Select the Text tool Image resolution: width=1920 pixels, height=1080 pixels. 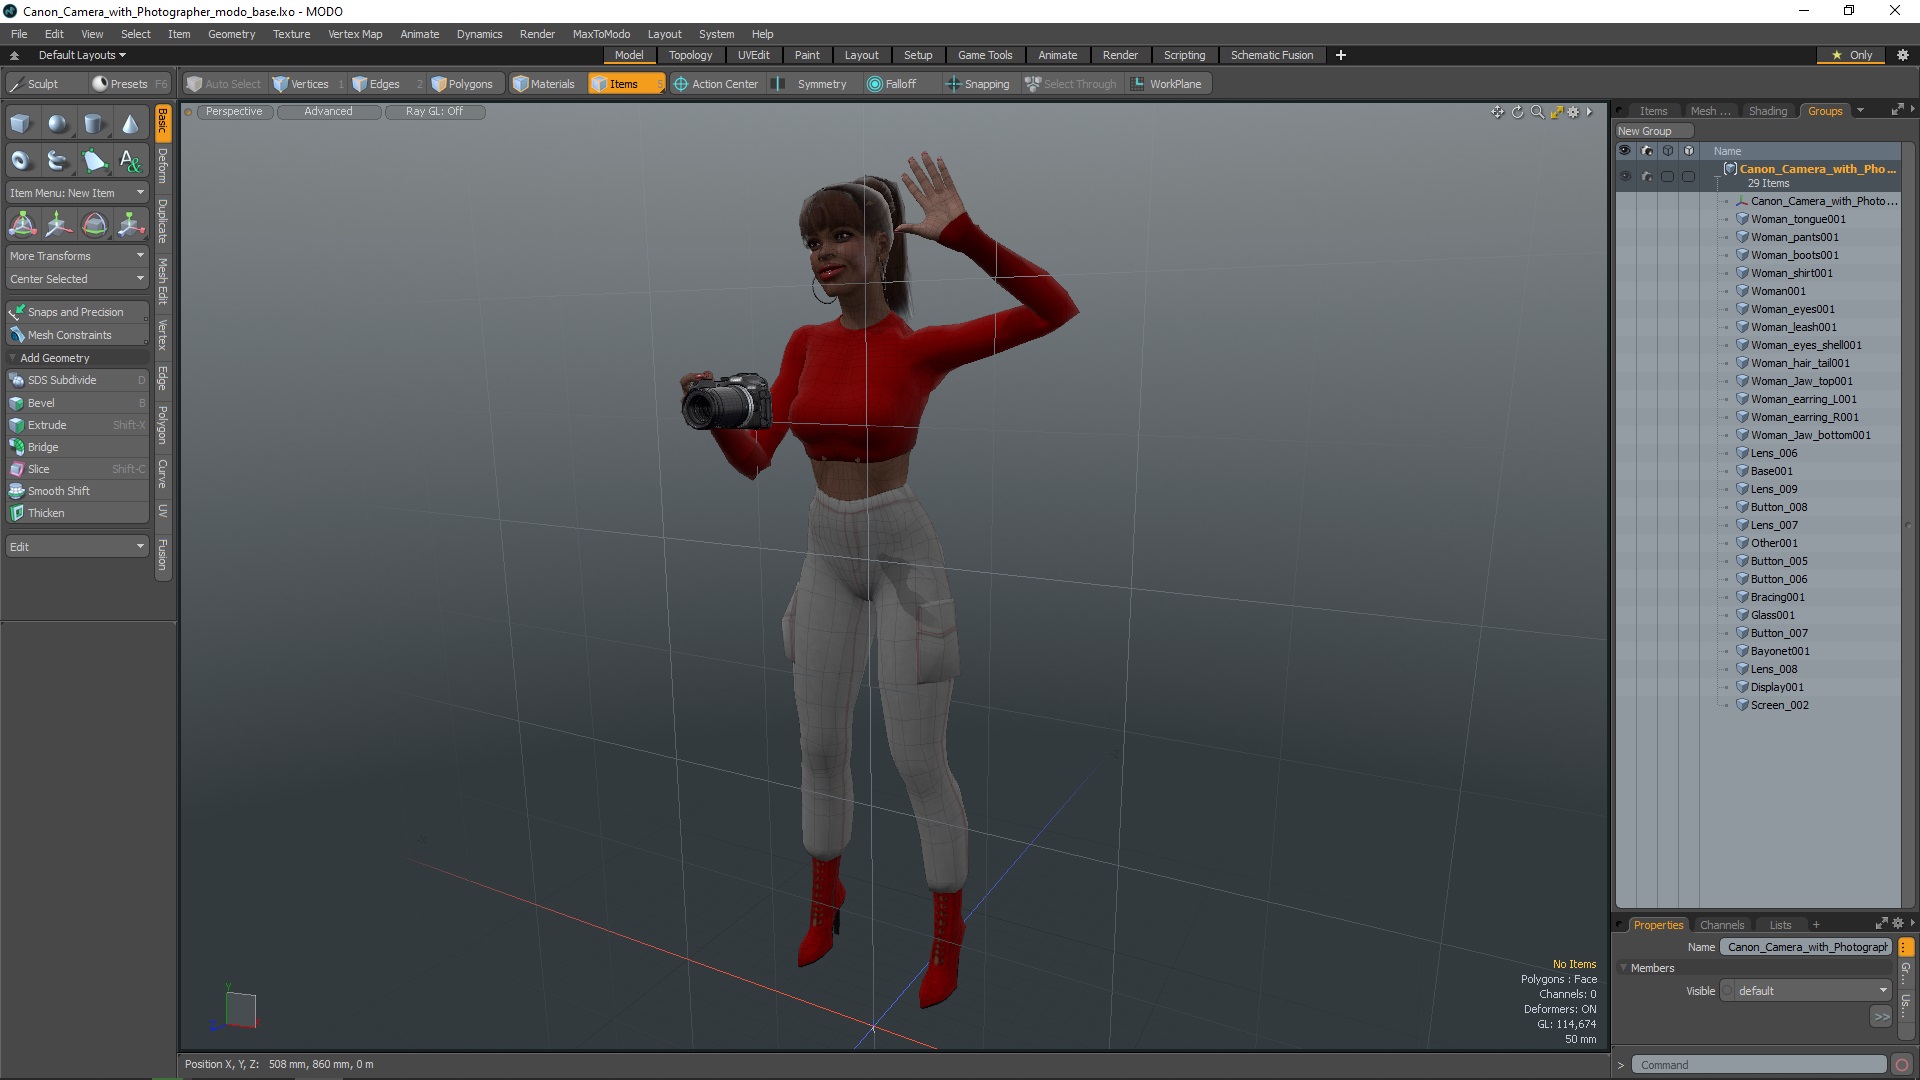click(x=130, y=160)
